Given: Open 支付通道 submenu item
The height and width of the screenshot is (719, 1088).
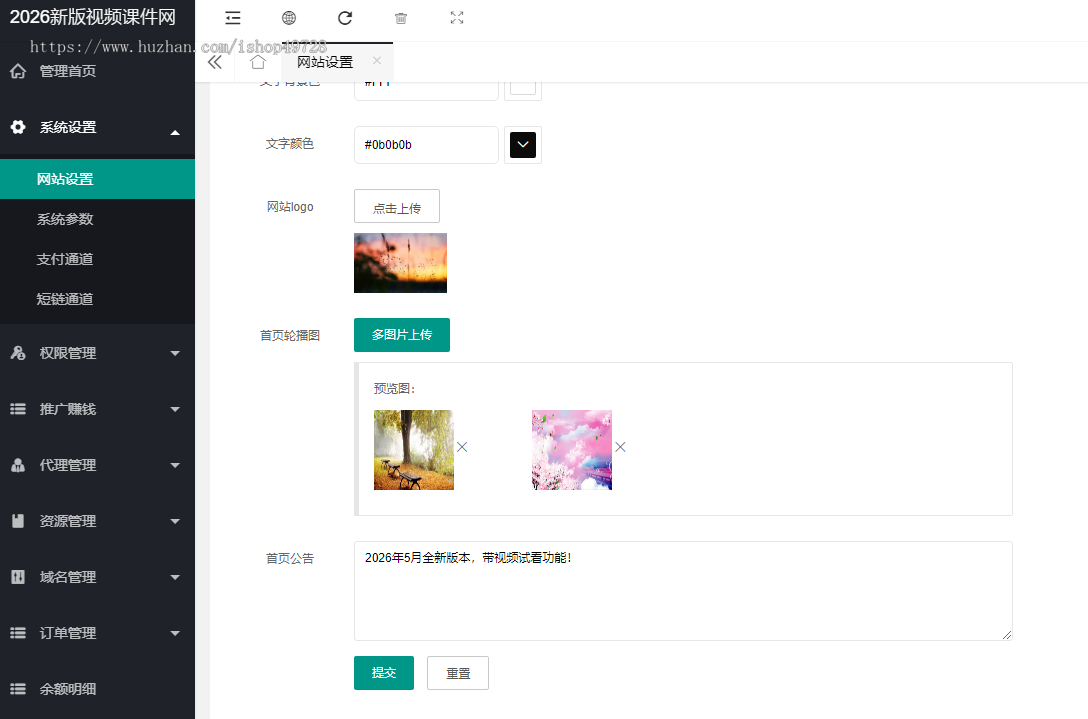Looking at the screenshot, I should click(97, 259).
